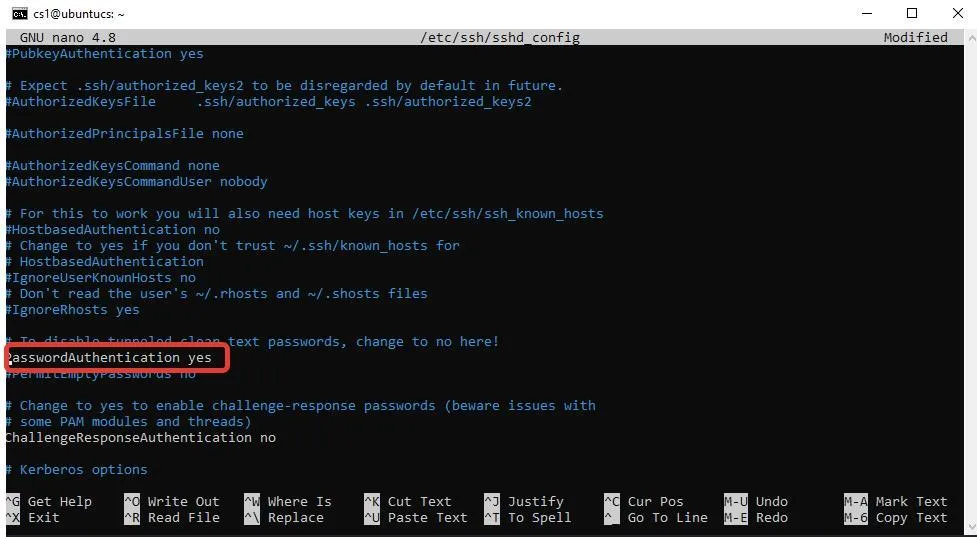
Task: Click the terminal icon in the title bar
Action: click(x=19, y=14)
